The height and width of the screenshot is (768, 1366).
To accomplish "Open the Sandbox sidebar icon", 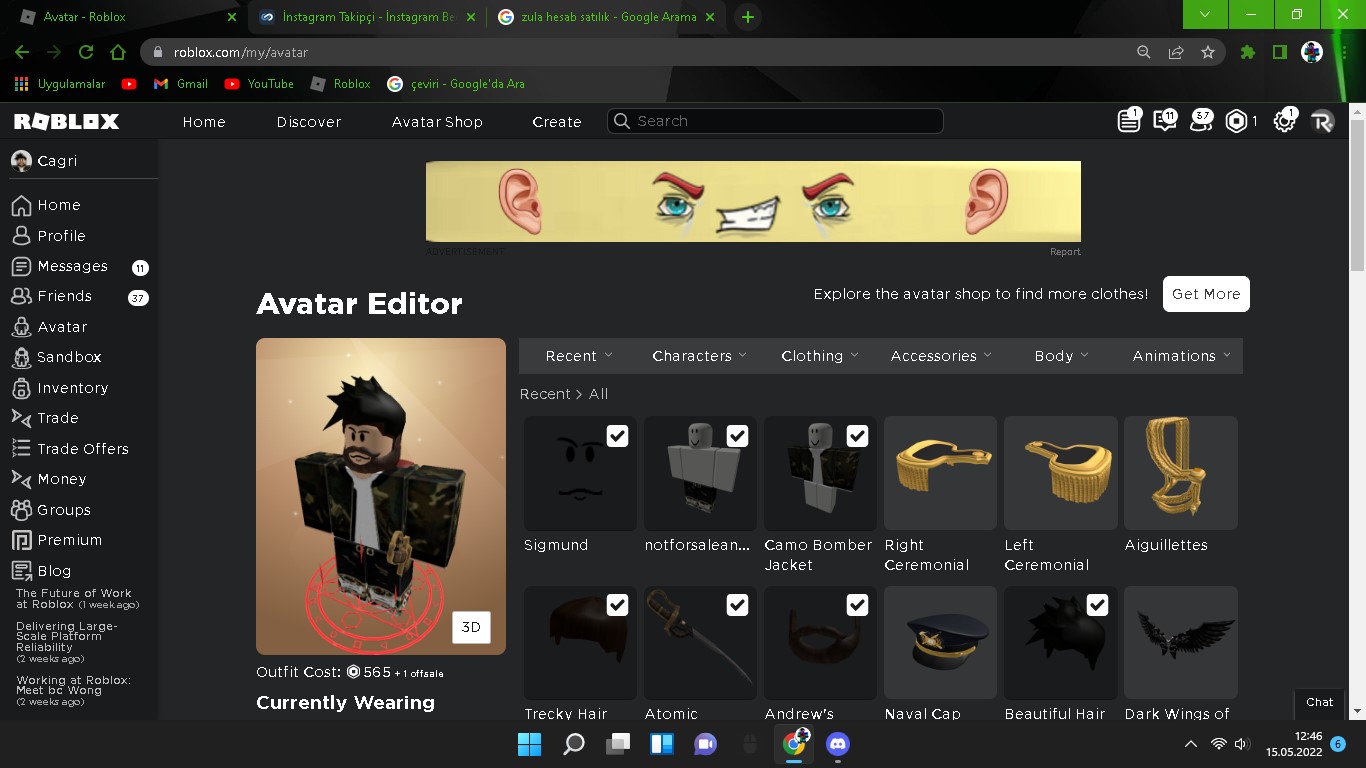I will click(21, 357).
